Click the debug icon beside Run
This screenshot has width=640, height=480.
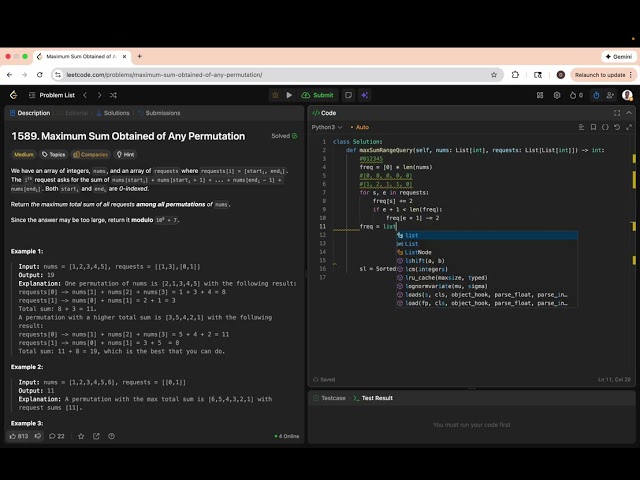click(x=275, y=95)
